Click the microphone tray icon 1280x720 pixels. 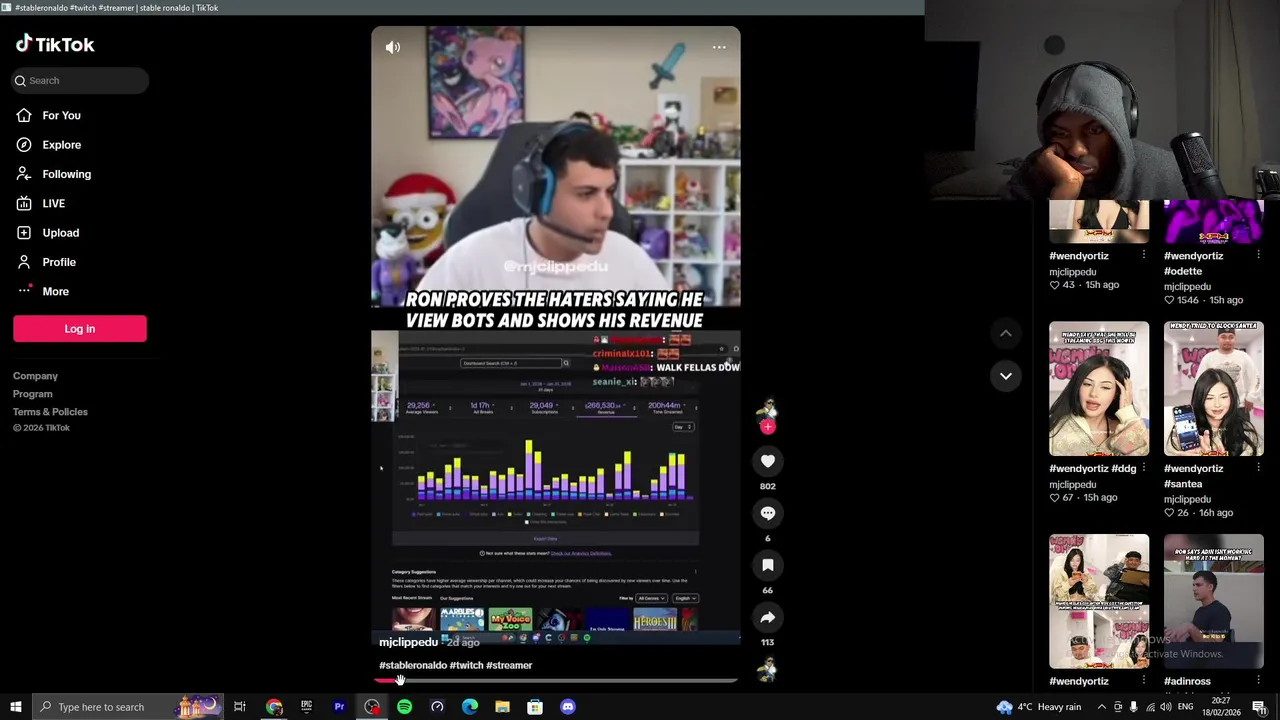[x=1133, y=707]
